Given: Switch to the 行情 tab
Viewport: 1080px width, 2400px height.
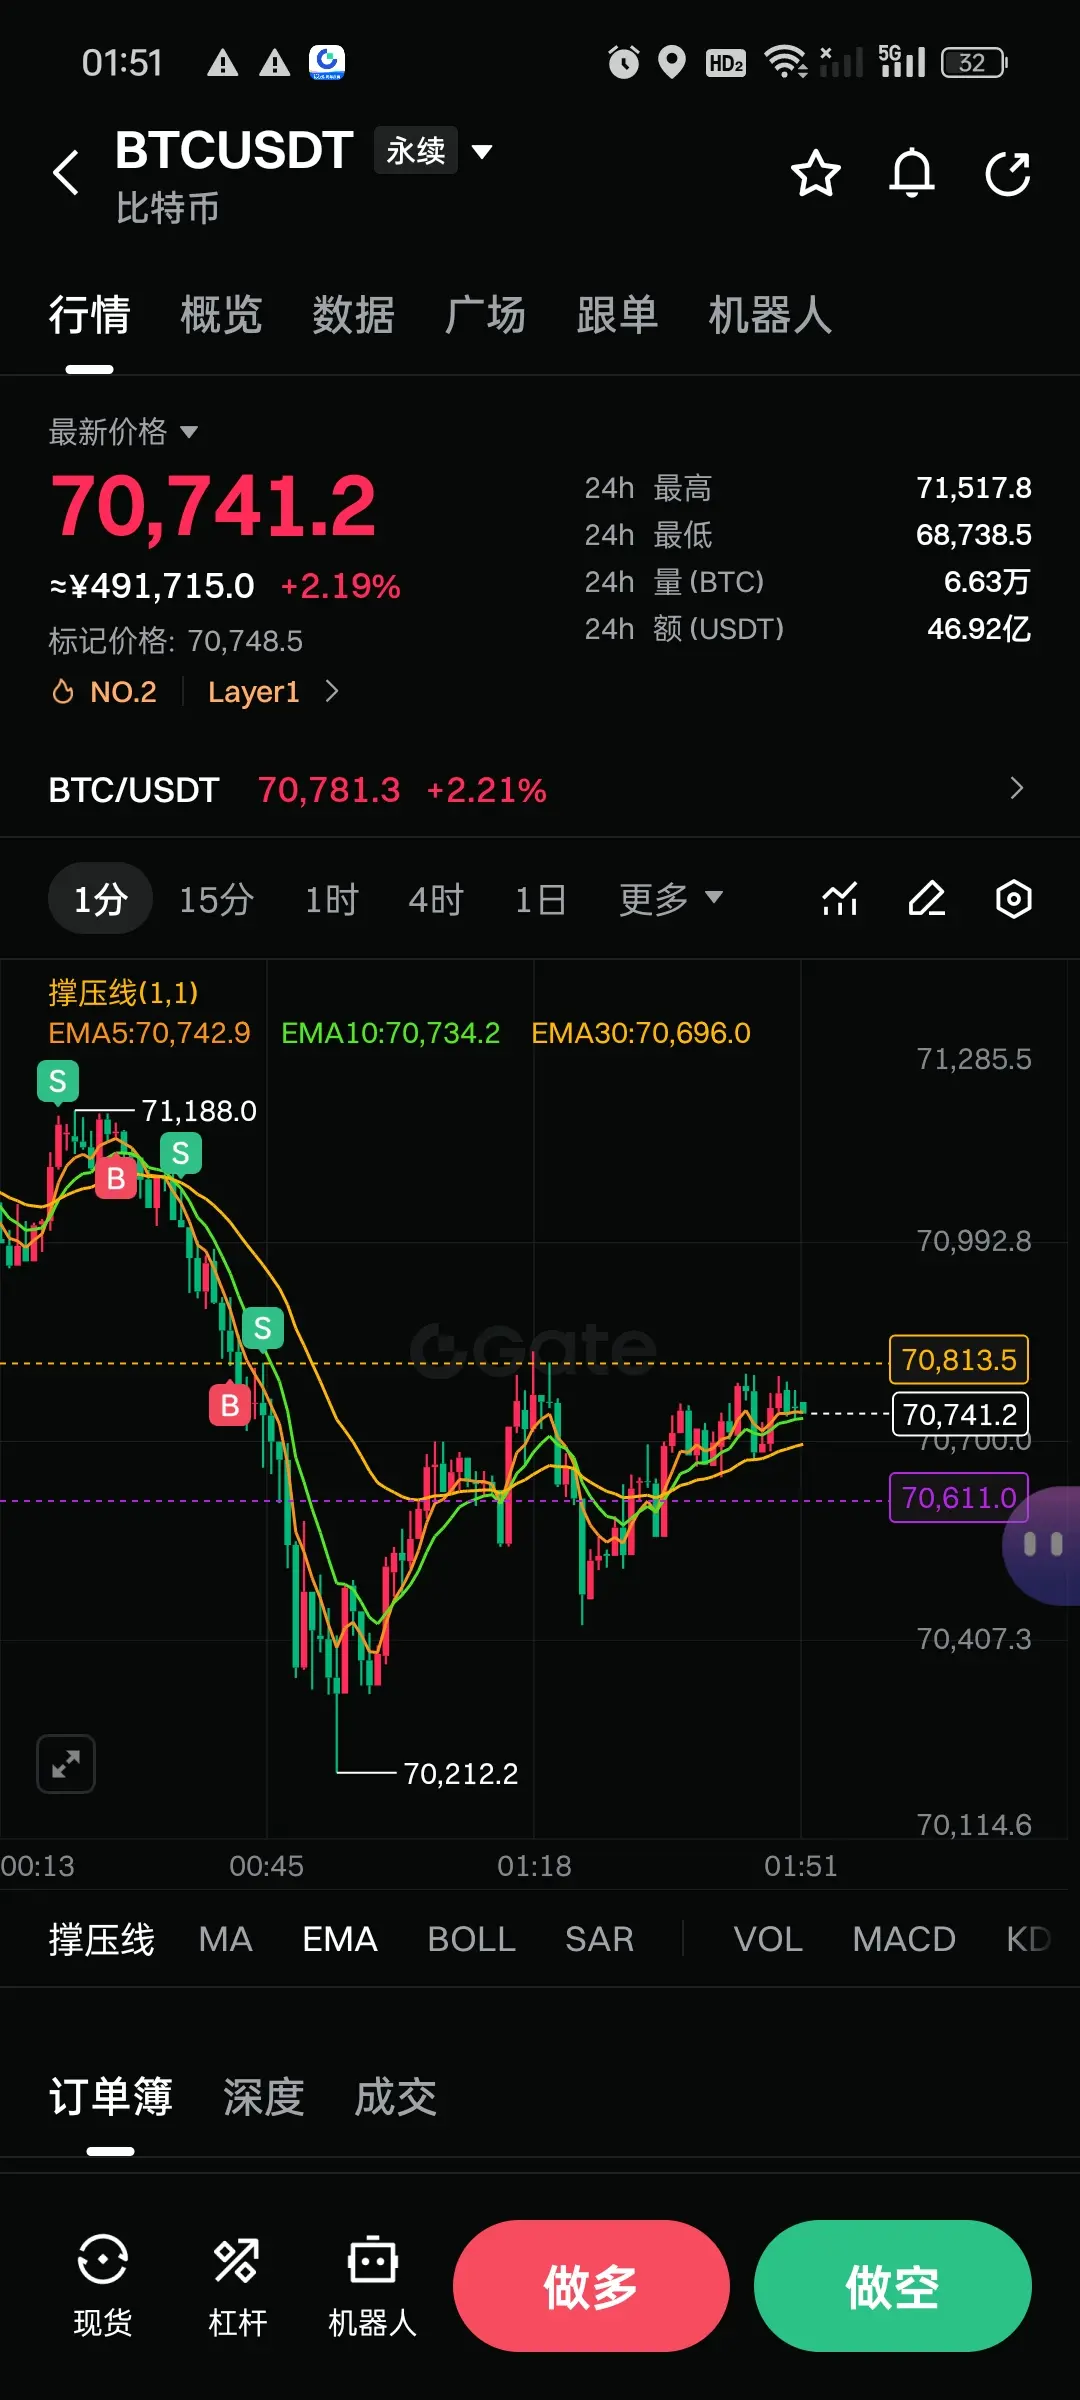Looking at the screenshot, I should click(90, 315).
